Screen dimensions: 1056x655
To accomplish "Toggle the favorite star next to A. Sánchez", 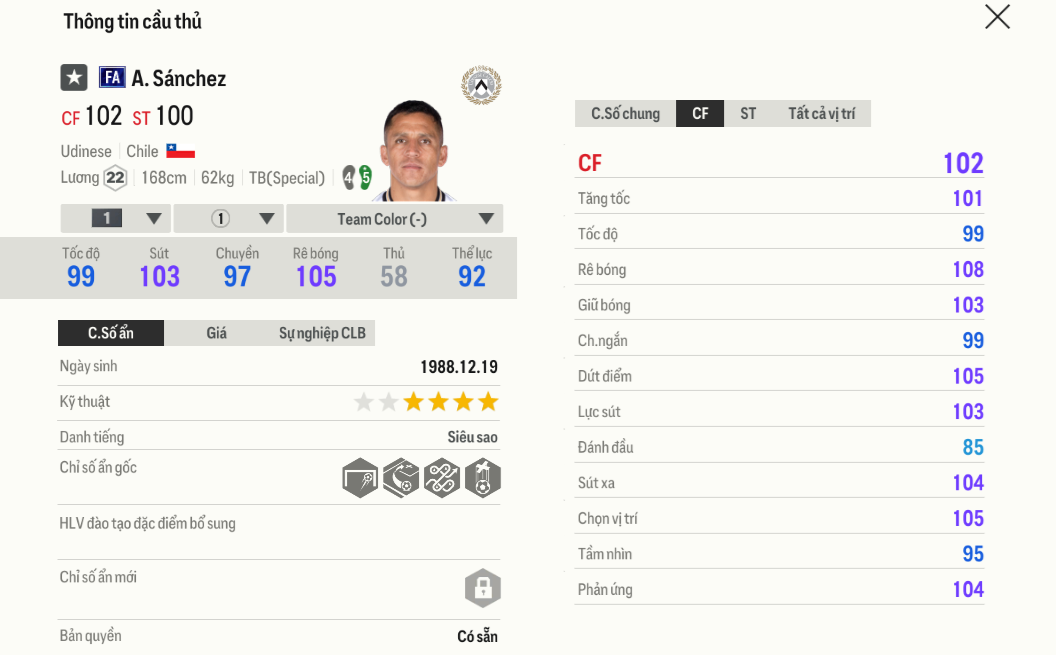I will tap(74, 78).
